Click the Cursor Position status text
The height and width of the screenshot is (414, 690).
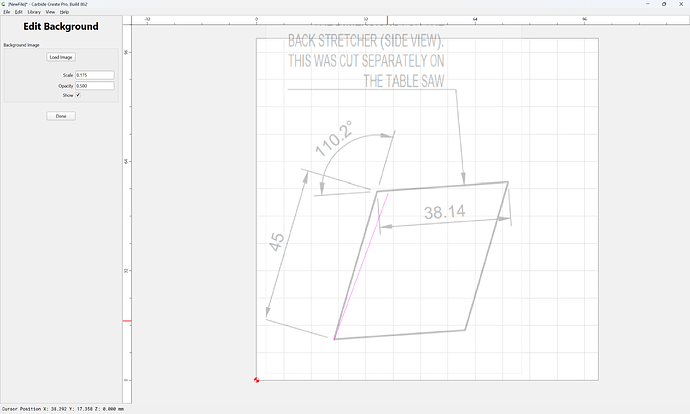point(62,409)
